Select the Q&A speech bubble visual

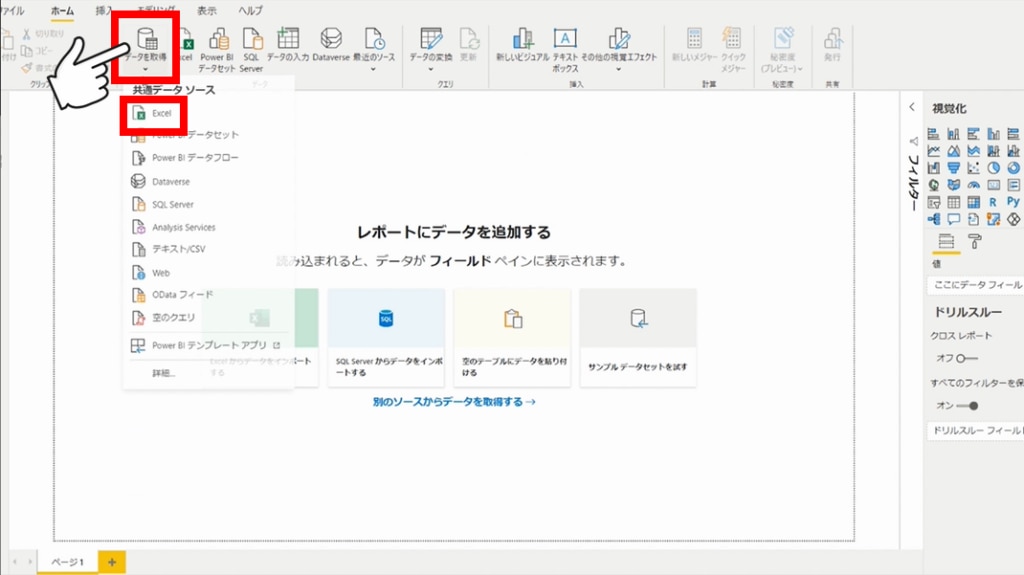pyautogui.click(x=953, y=219)
